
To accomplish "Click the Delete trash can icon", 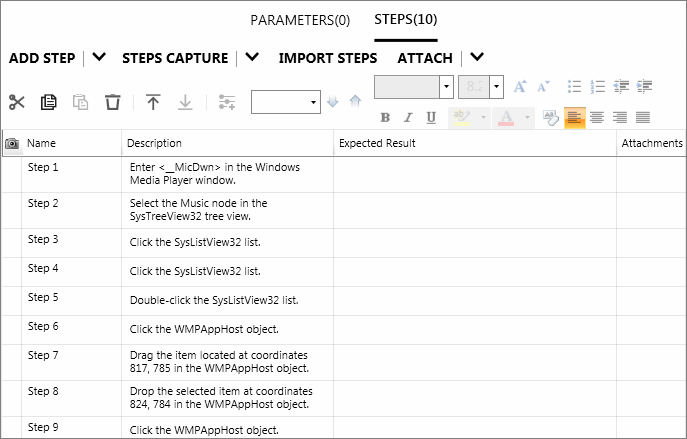I will [113, 102].
